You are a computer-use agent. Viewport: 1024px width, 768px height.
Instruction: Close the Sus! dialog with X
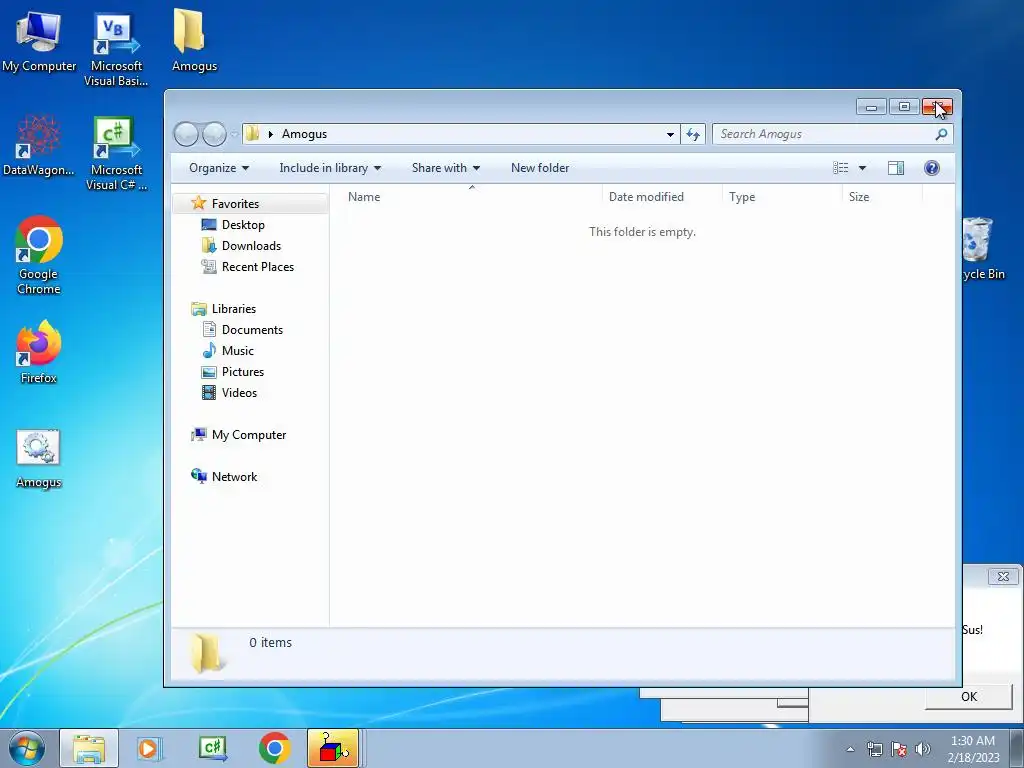1003,577
